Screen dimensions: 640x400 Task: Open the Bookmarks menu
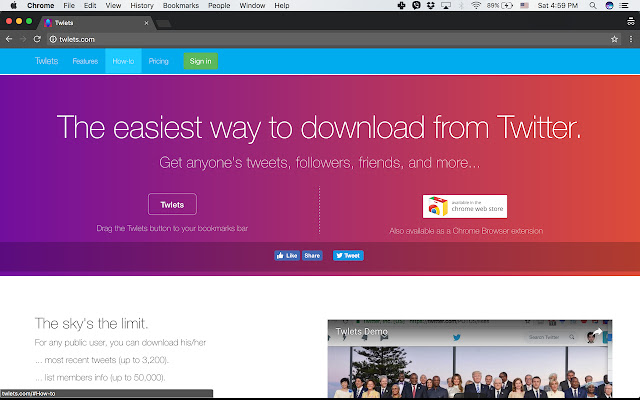pos(180,5)
